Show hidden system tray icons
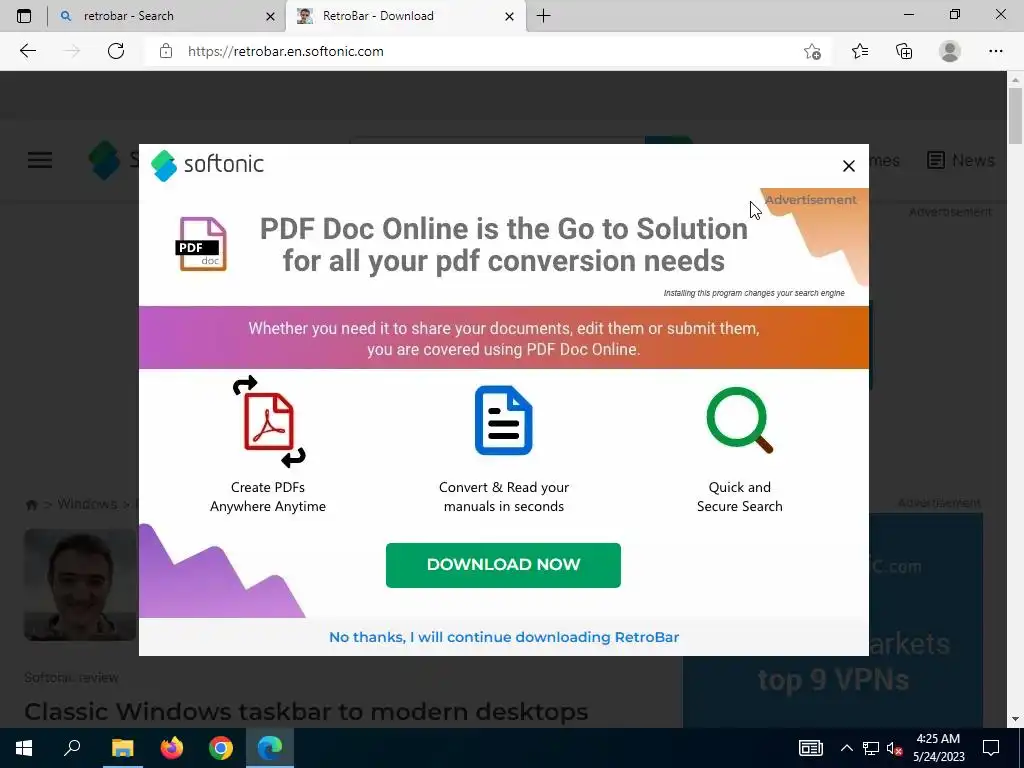This screenshot has height=768, width=1024. click(846, 748)
